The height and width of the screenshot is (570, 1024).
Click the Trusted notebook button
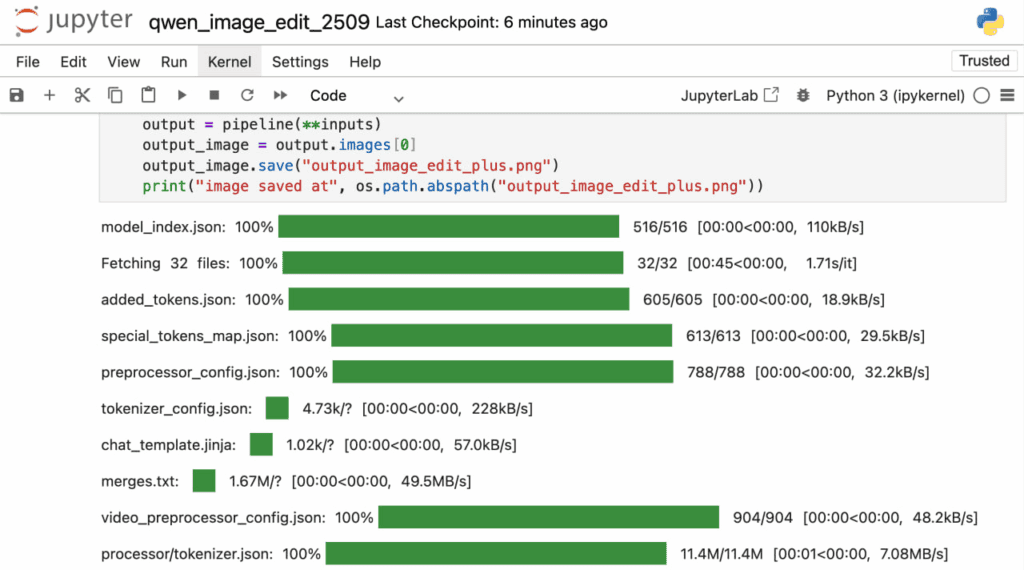(984, 61)
